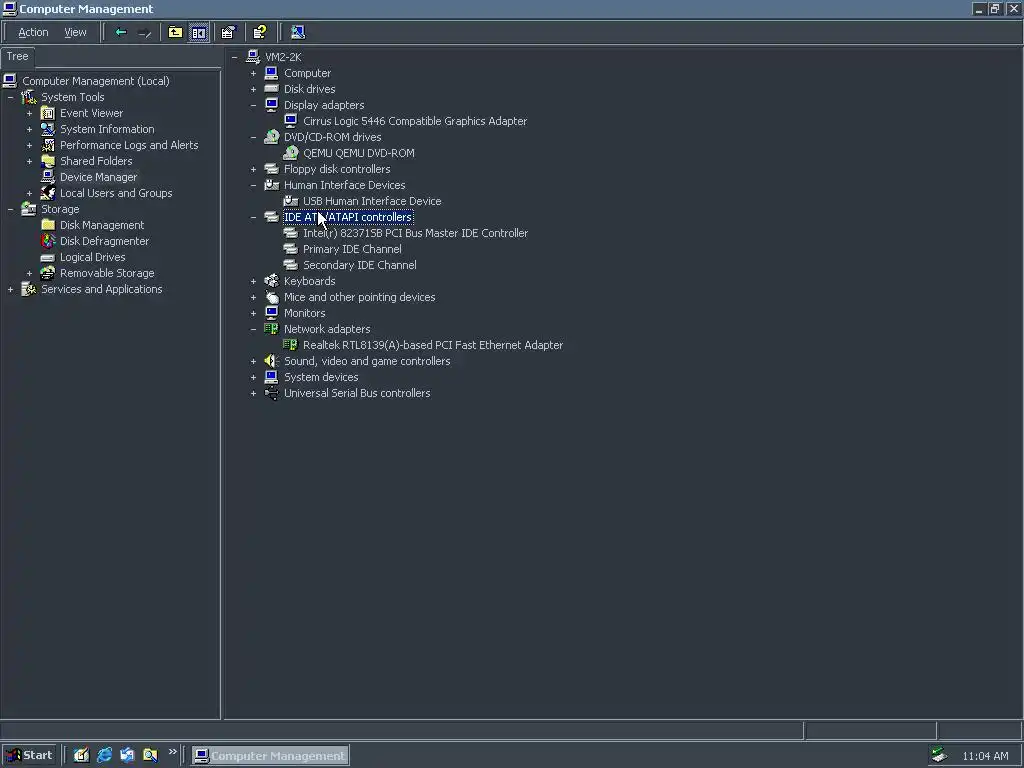Click the Shared Folders icon

[48, 161]
